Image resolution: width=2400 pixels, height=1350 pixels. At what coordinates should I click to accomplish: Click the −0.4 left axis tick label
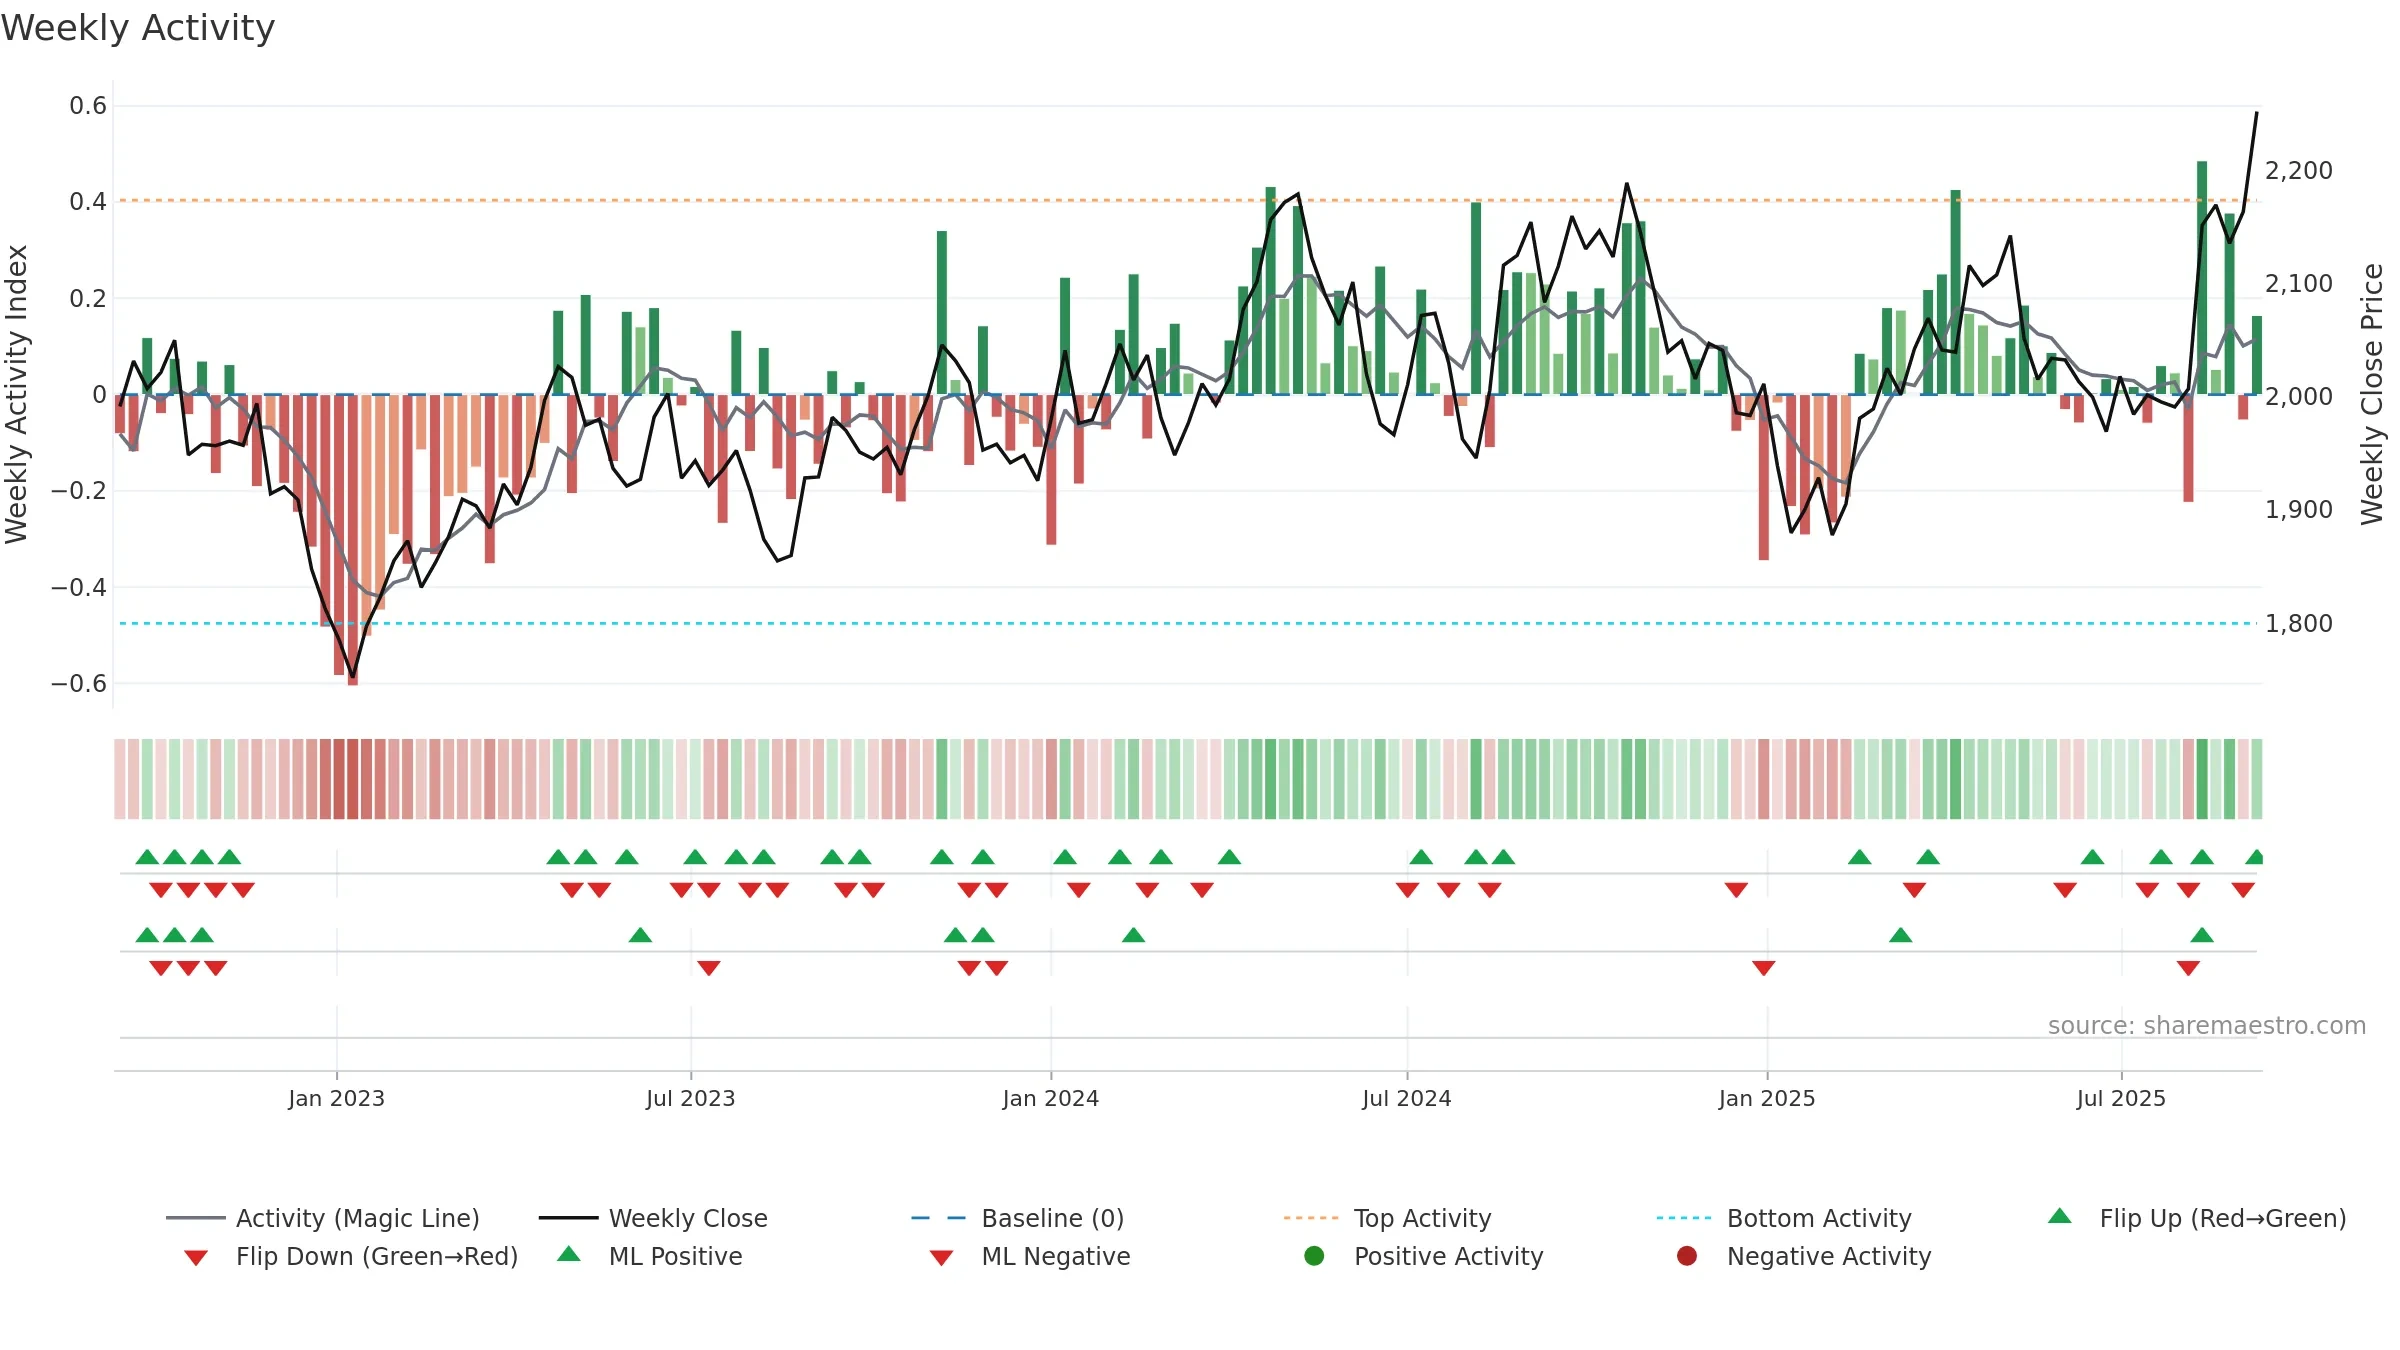[79, 587]
